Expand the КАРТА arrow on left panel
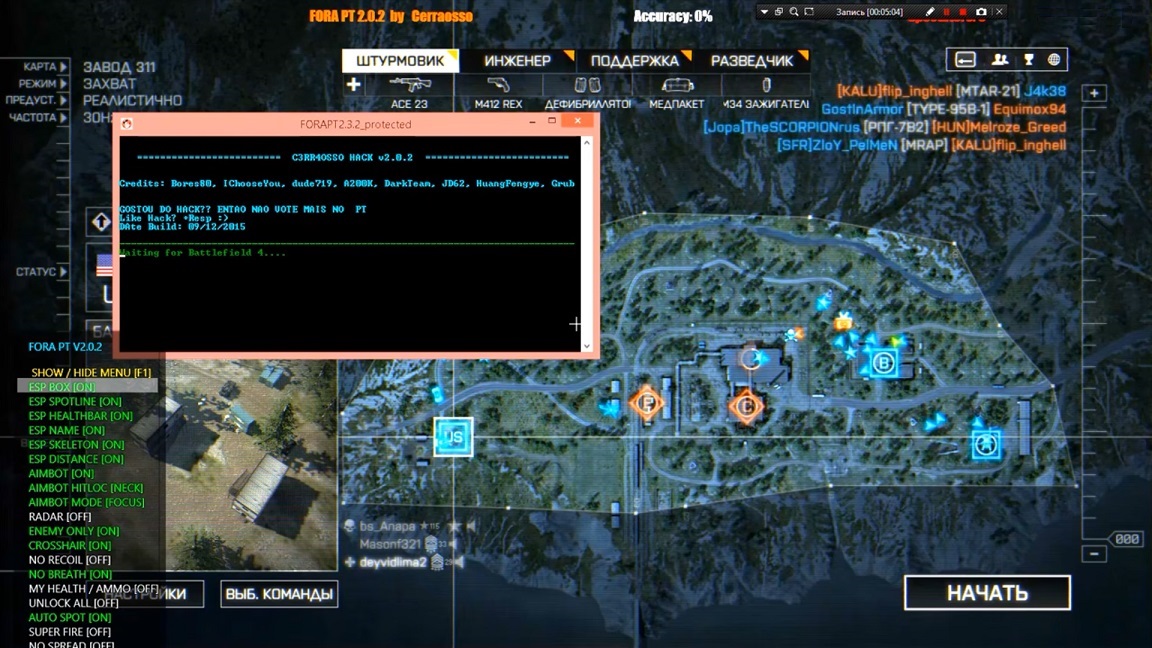Viewport: 1152px width, 648px height. pyautogui.click(x=64, y=67)
